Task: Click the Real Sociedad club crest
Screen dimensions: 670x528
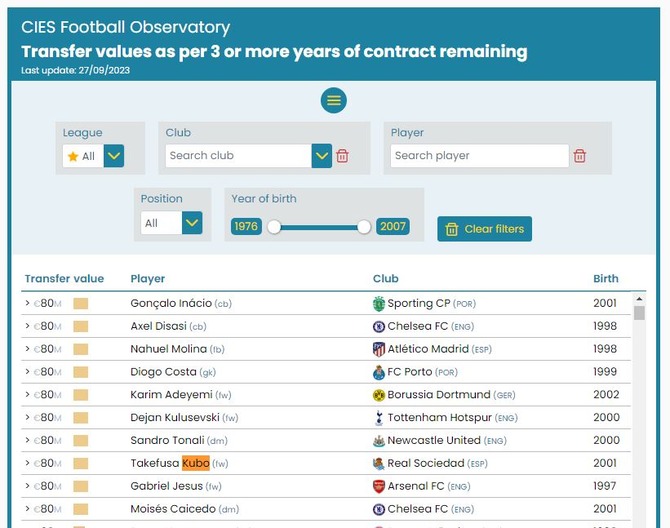Action: click(379, 463)
